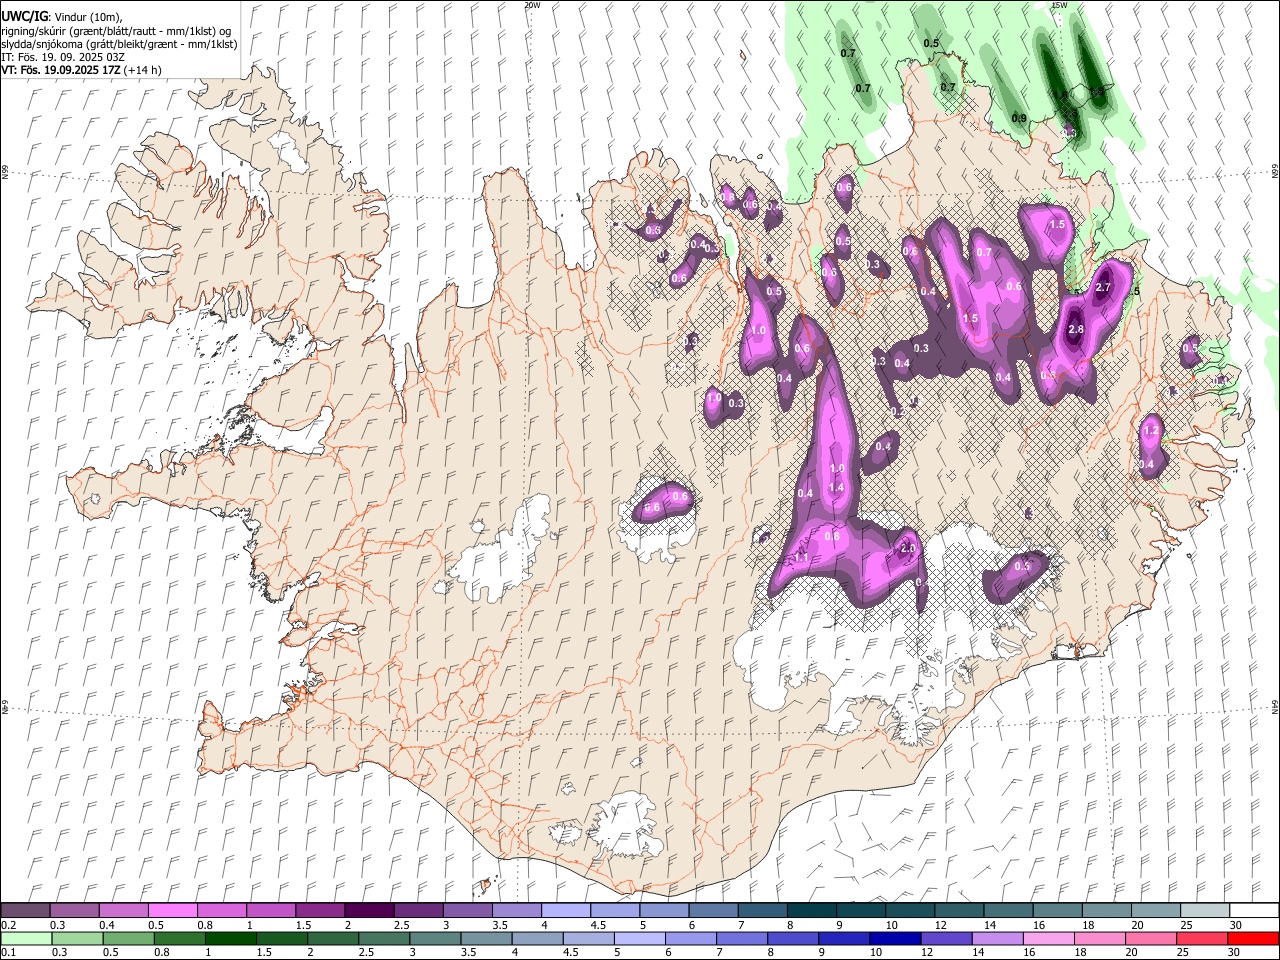Pick the purple 0.2 snow legend swatch
The image size is (1280, 960).
(x=25, y=910)
